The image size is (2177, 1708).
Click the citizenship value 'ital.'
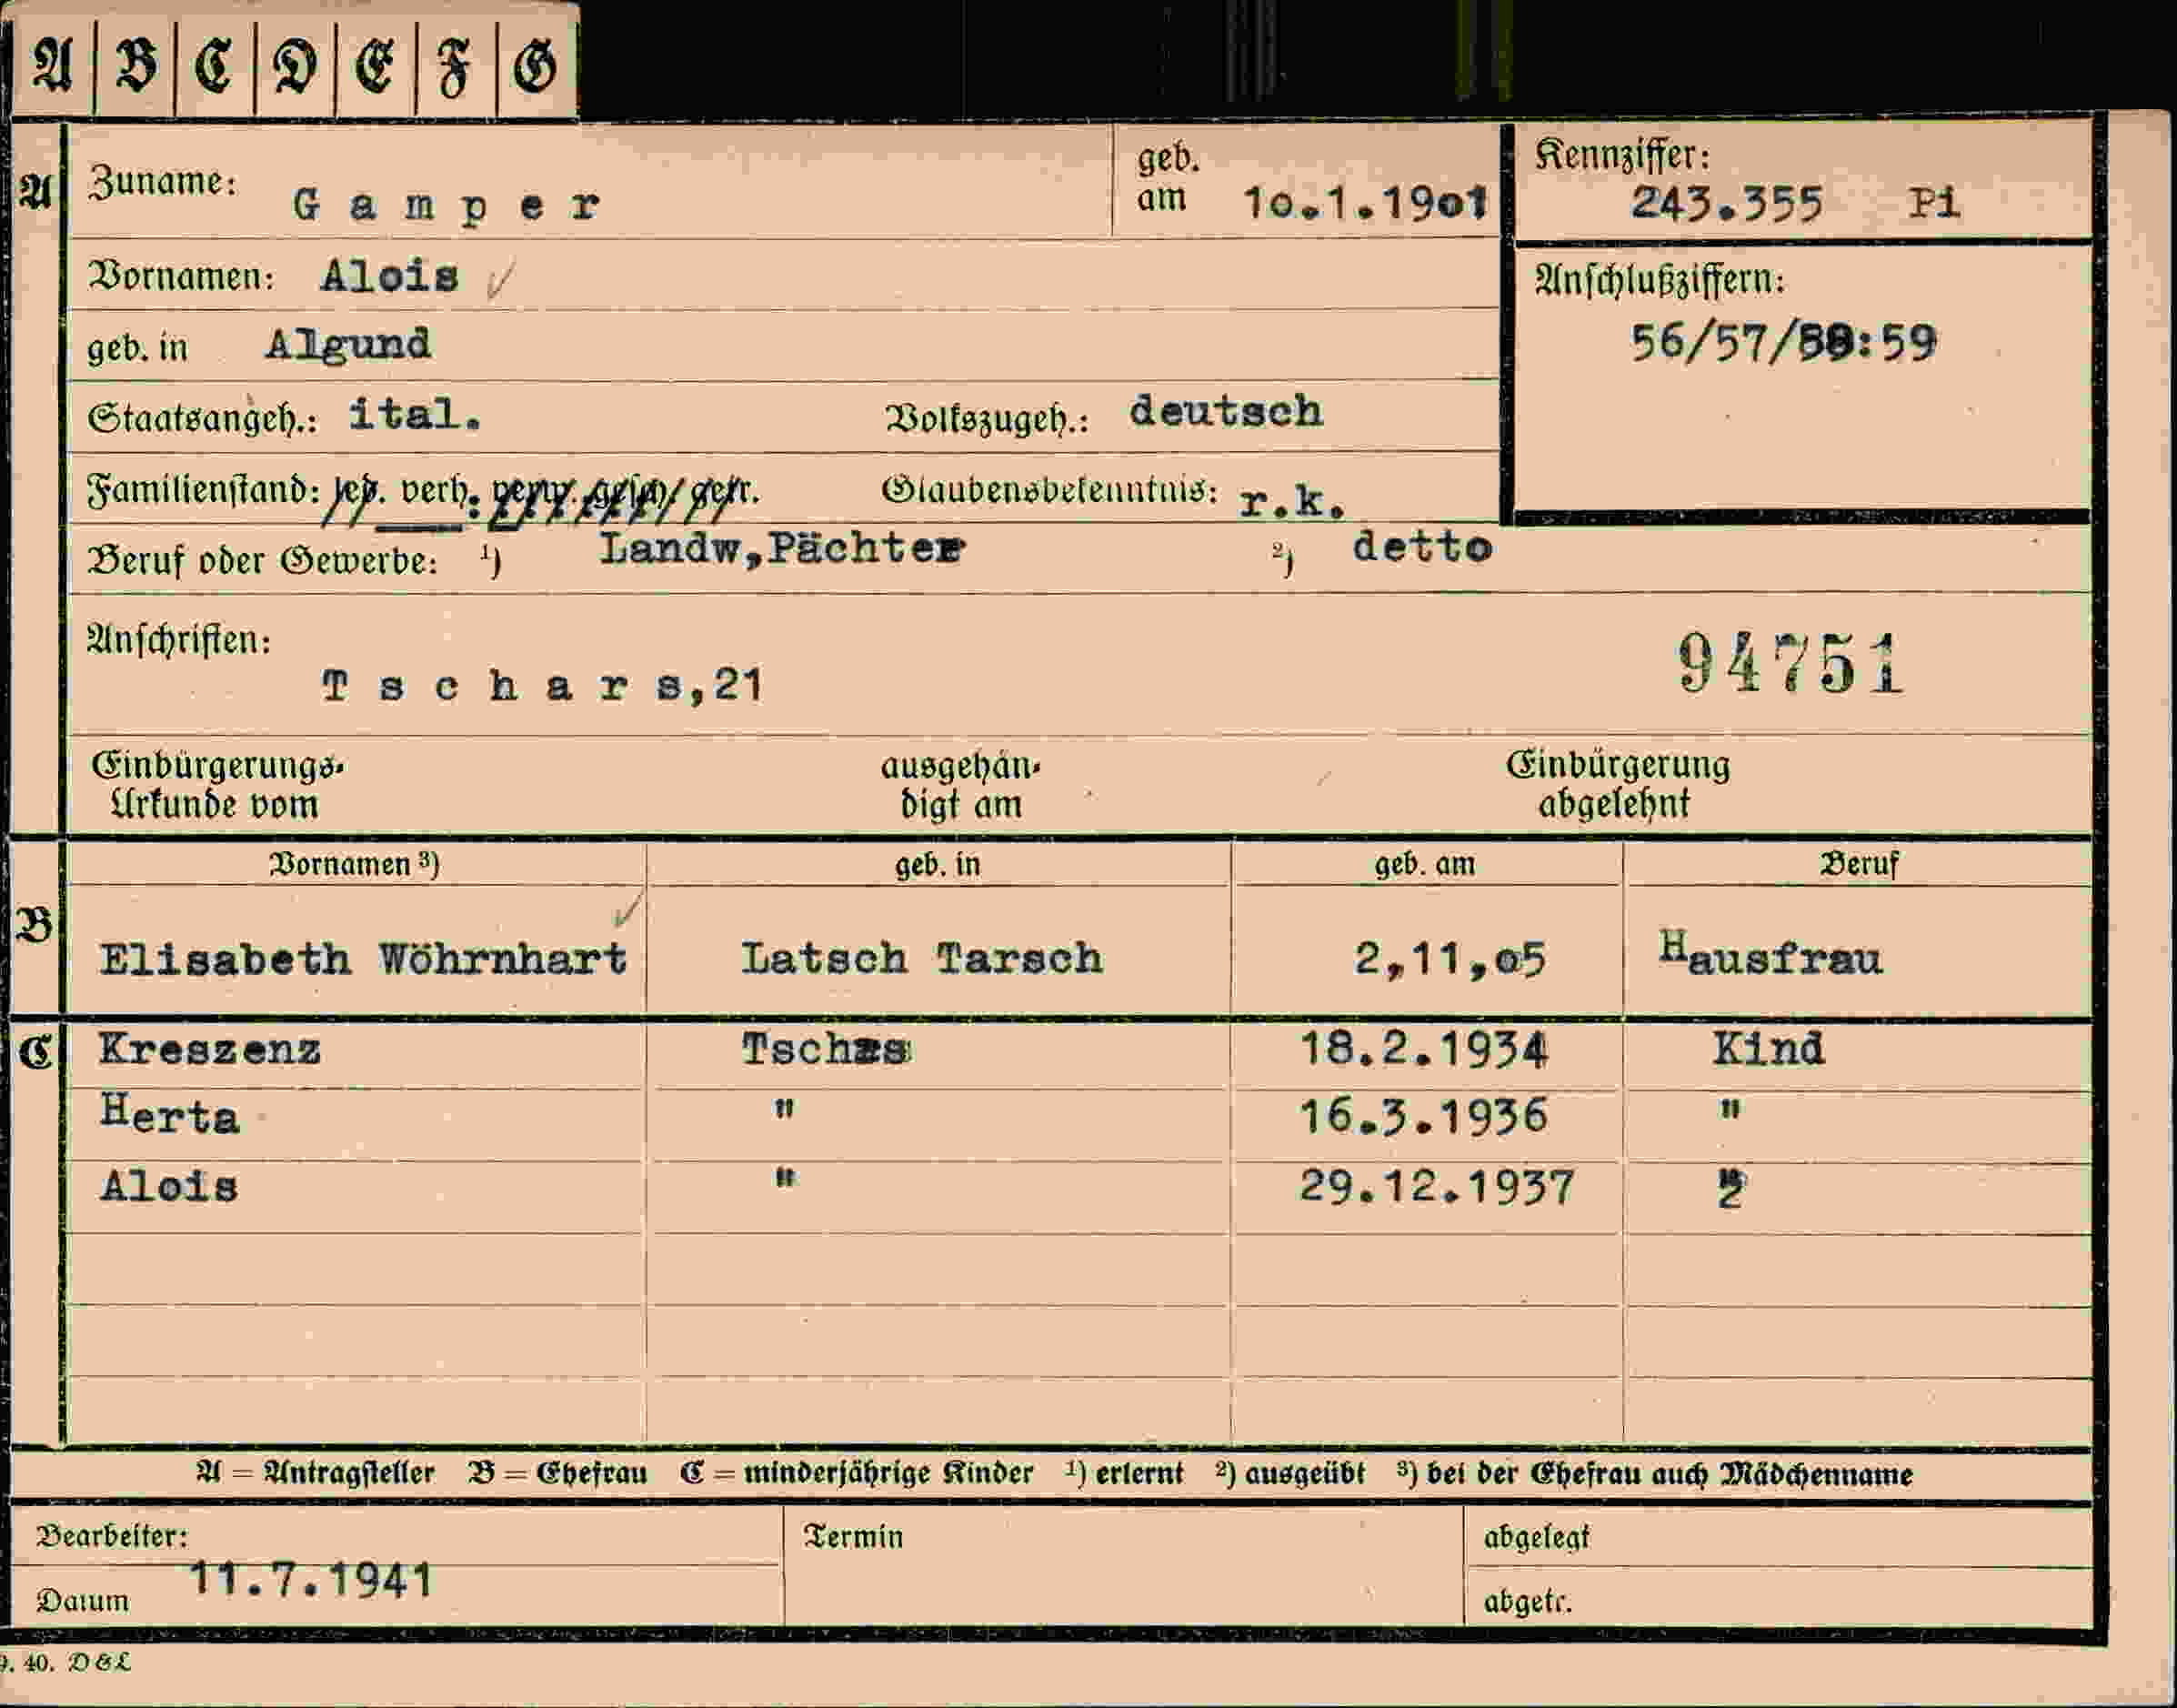(x=414, y=414)
